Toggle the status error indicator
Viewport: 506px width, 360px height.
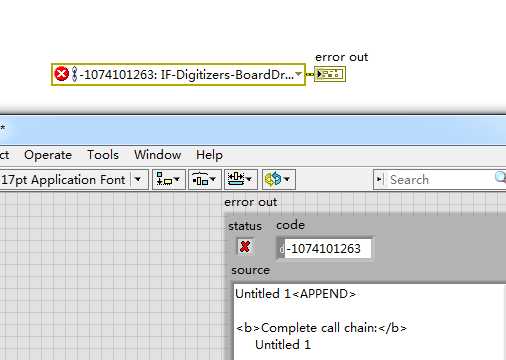tap(245, 247)
